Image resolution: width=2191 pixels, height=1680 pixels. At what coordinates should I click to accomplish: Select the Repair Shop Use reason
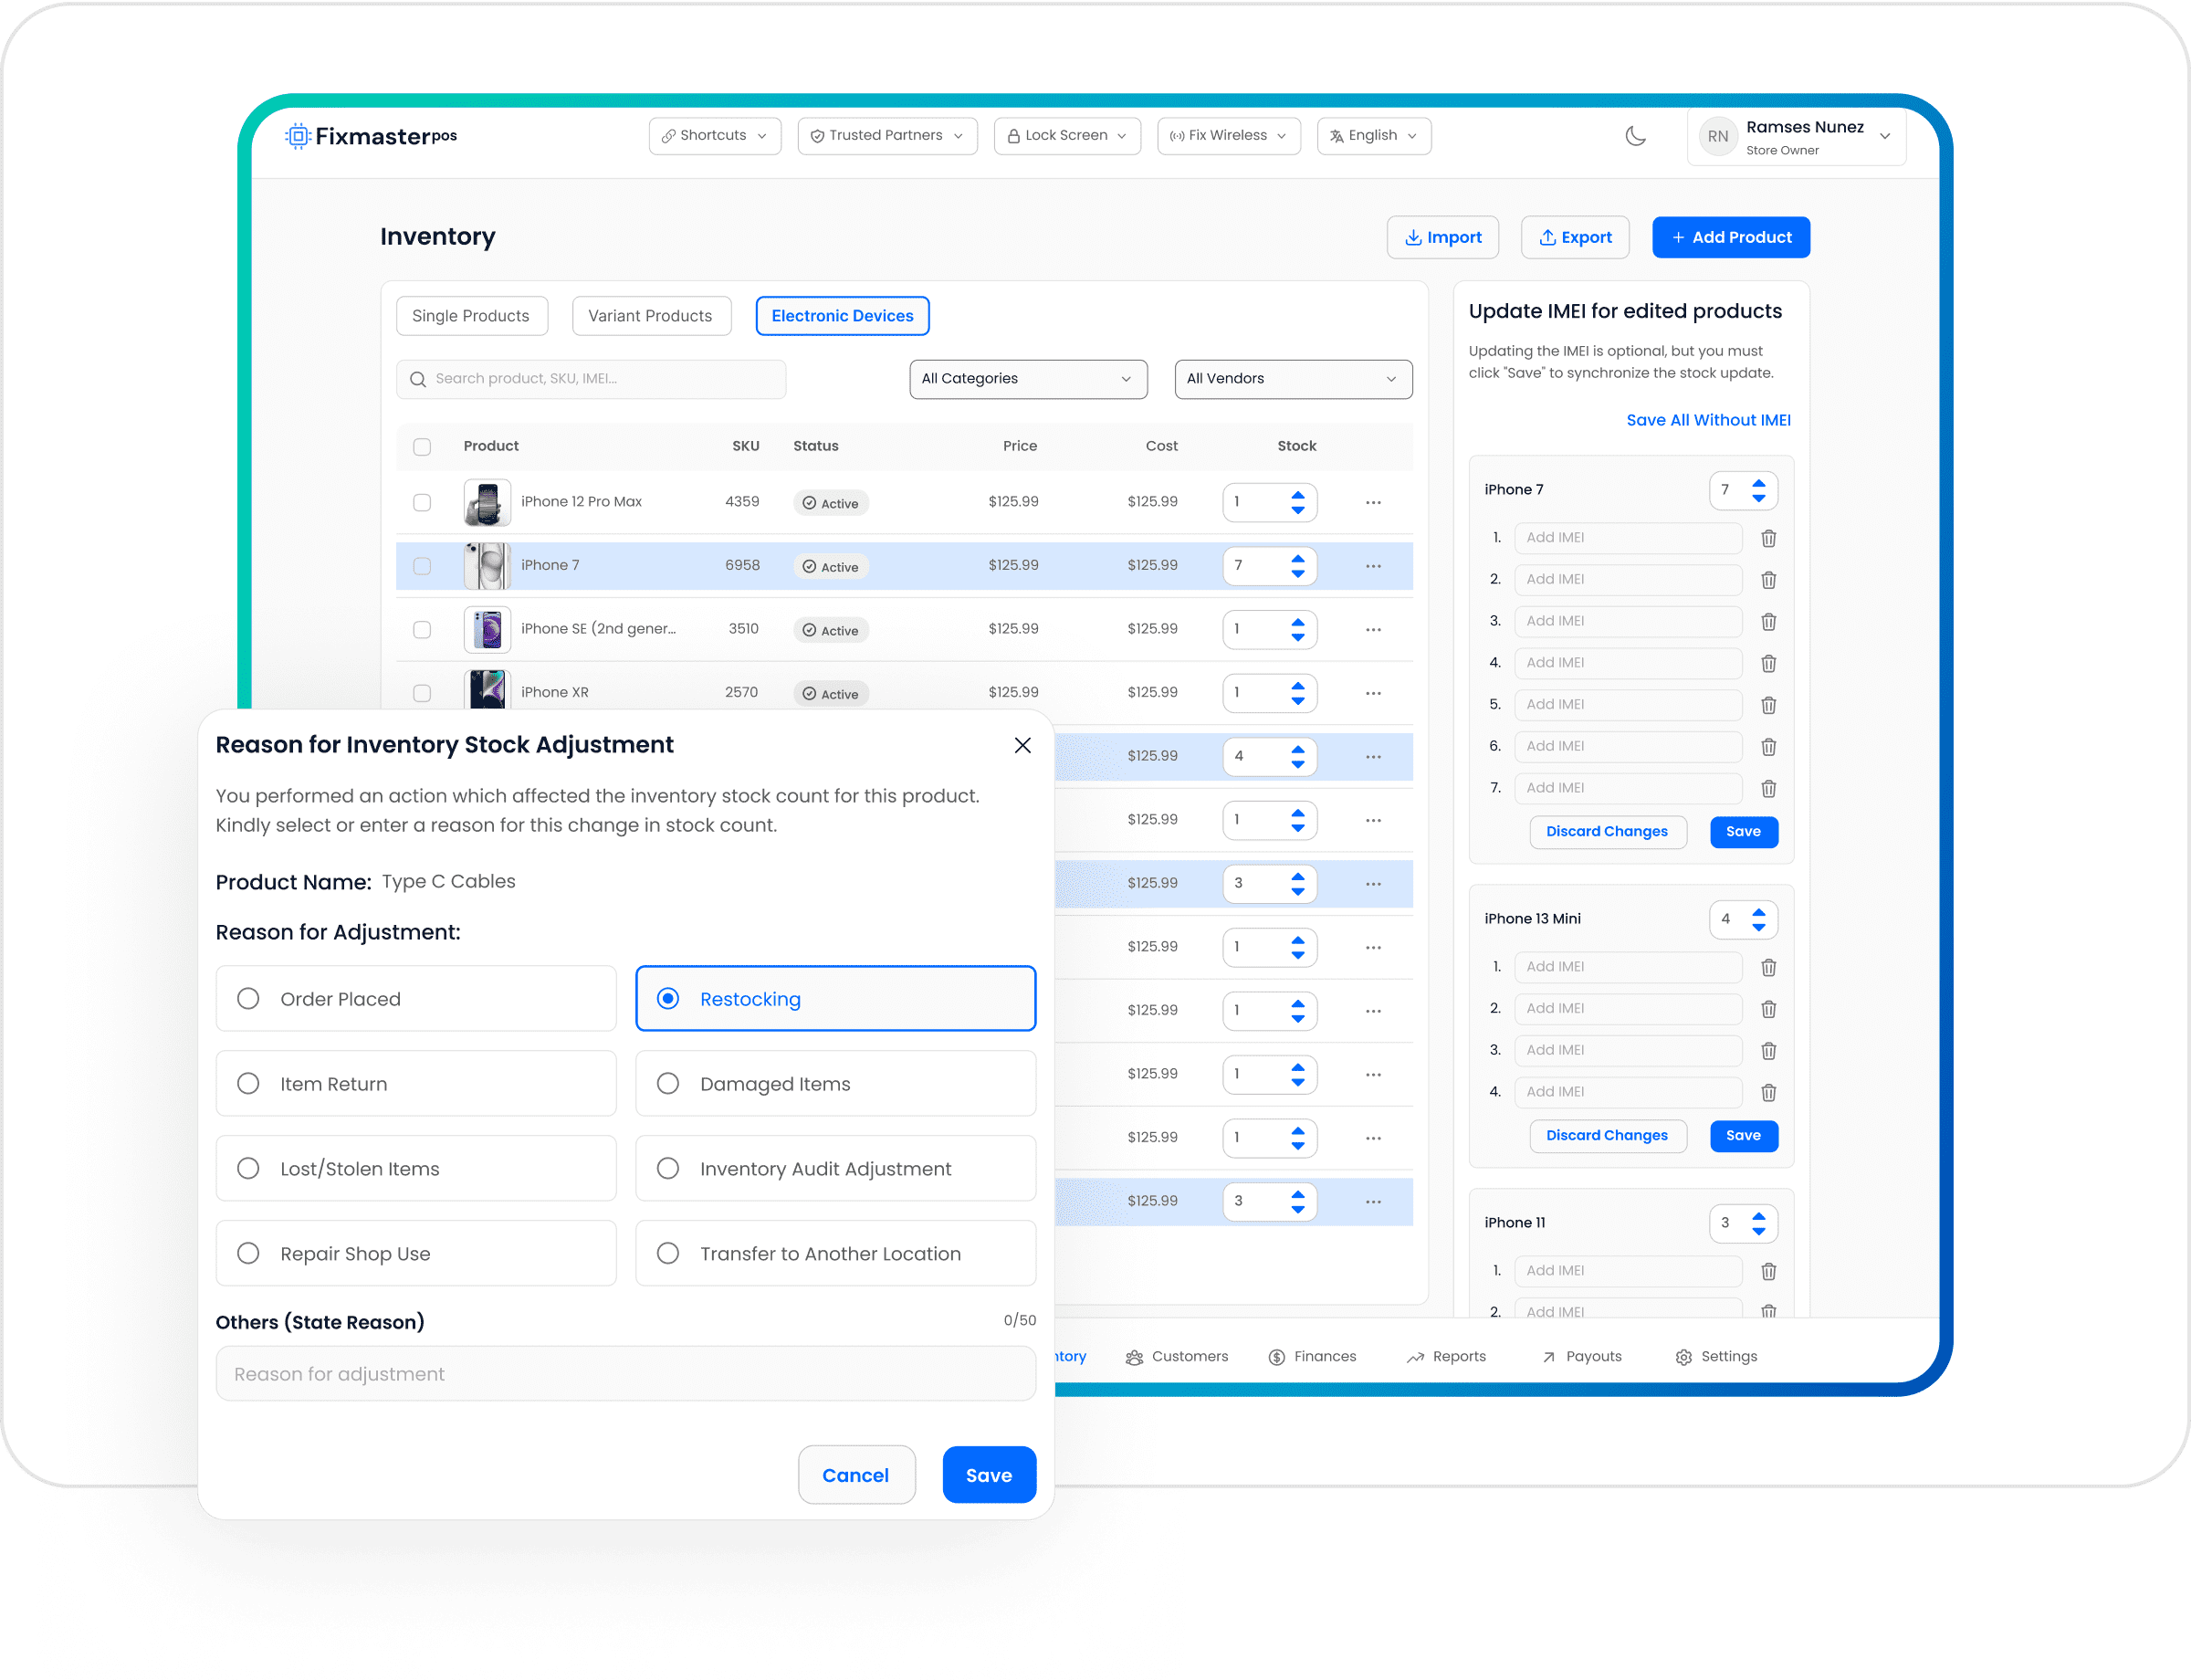[416, 1253]
